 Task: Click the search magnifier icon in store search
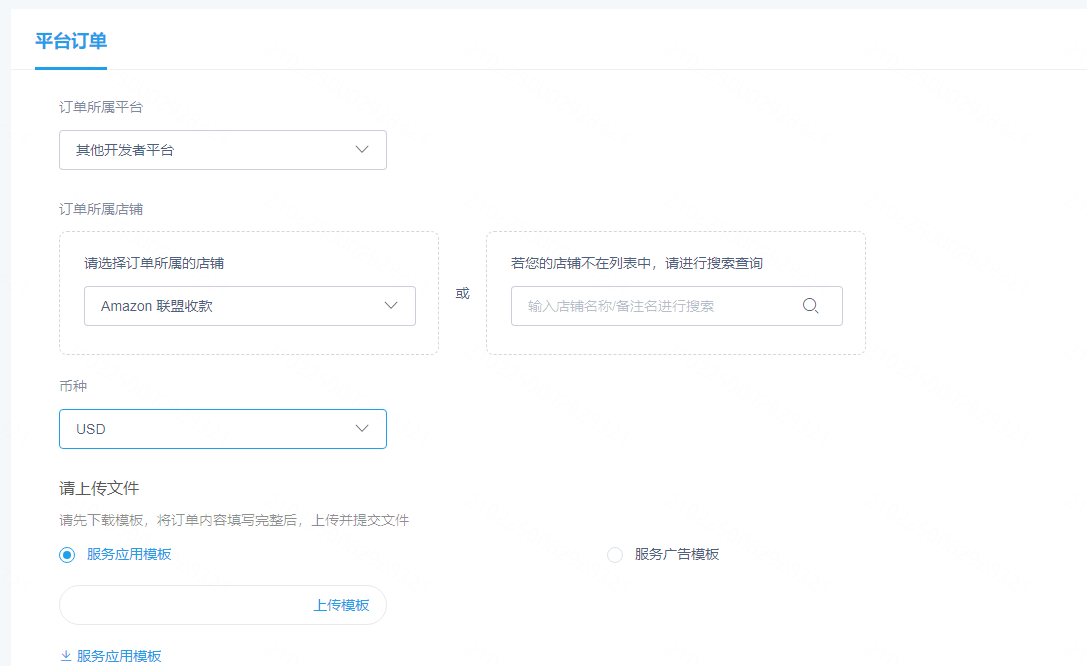click(811, 306)
